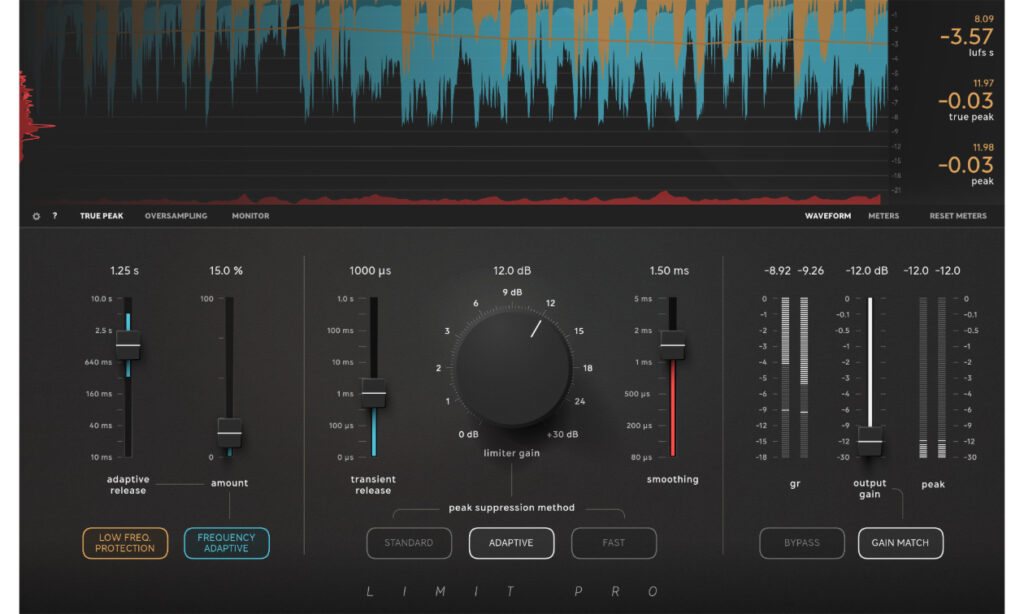
Task: Open the Monitor menu
Action: [x=250, y=216]
